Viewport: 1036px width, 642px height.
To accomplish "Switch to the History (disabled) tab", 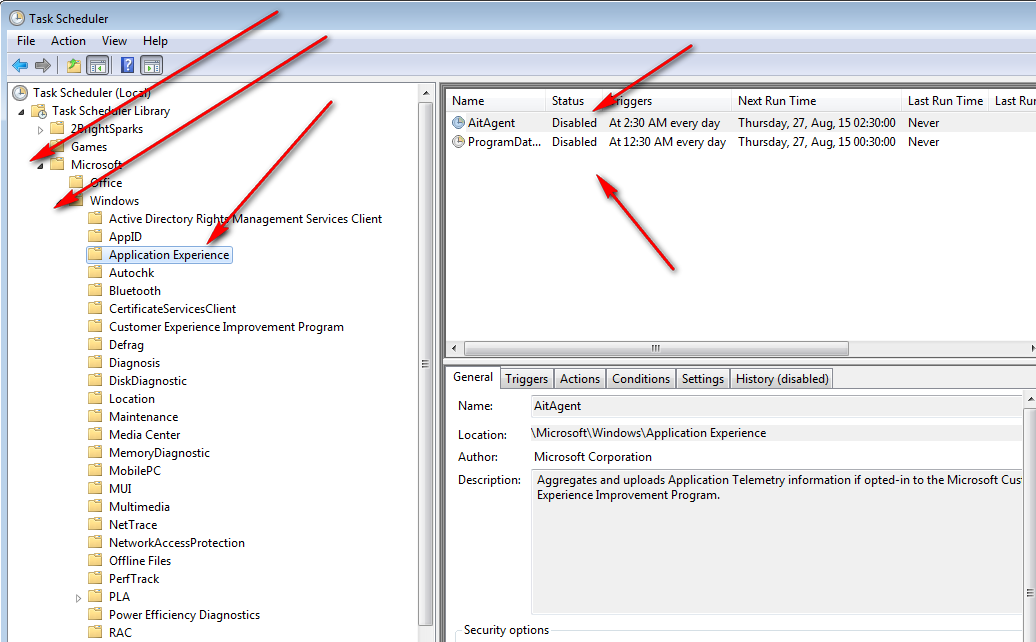I will point(782,378).
